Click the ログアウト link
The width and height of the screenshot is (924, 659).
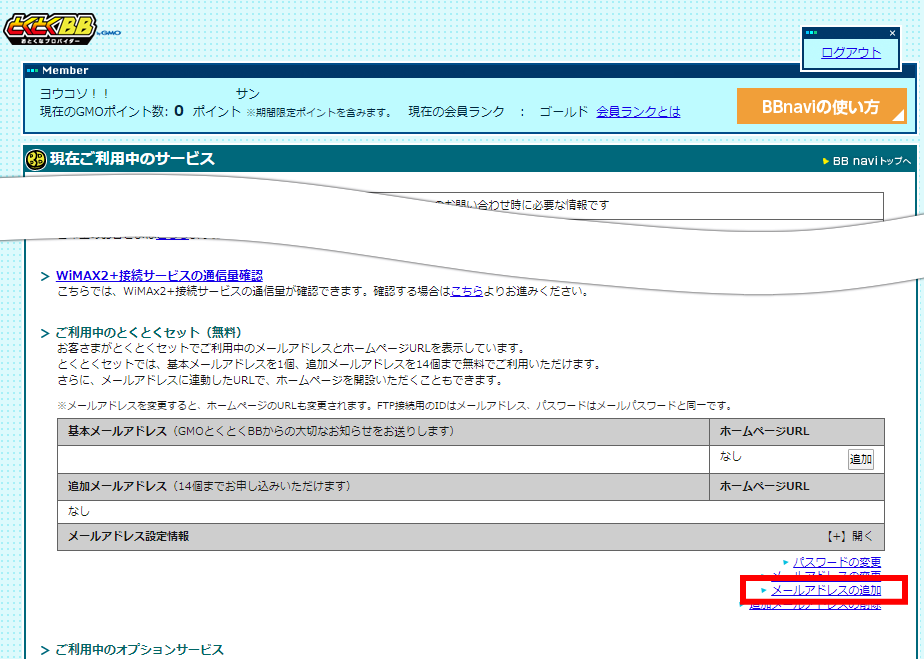850,50
